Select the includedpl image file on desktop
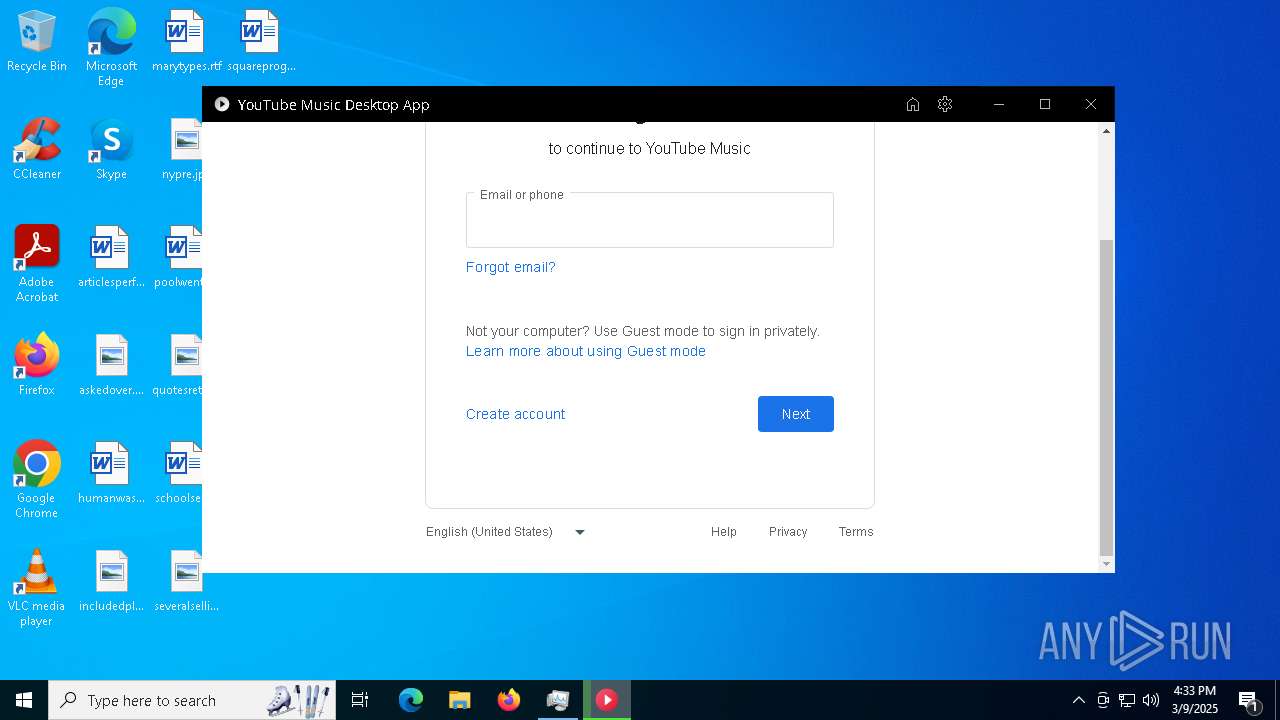1280x720 pixels. (x=111, y=582)
